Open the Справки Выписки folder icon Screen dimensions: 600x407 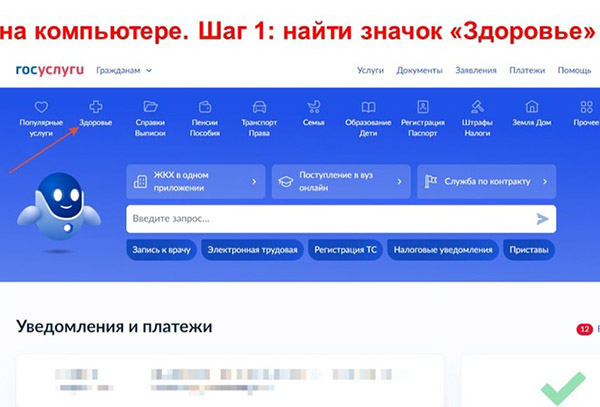[x=150, y=106]
